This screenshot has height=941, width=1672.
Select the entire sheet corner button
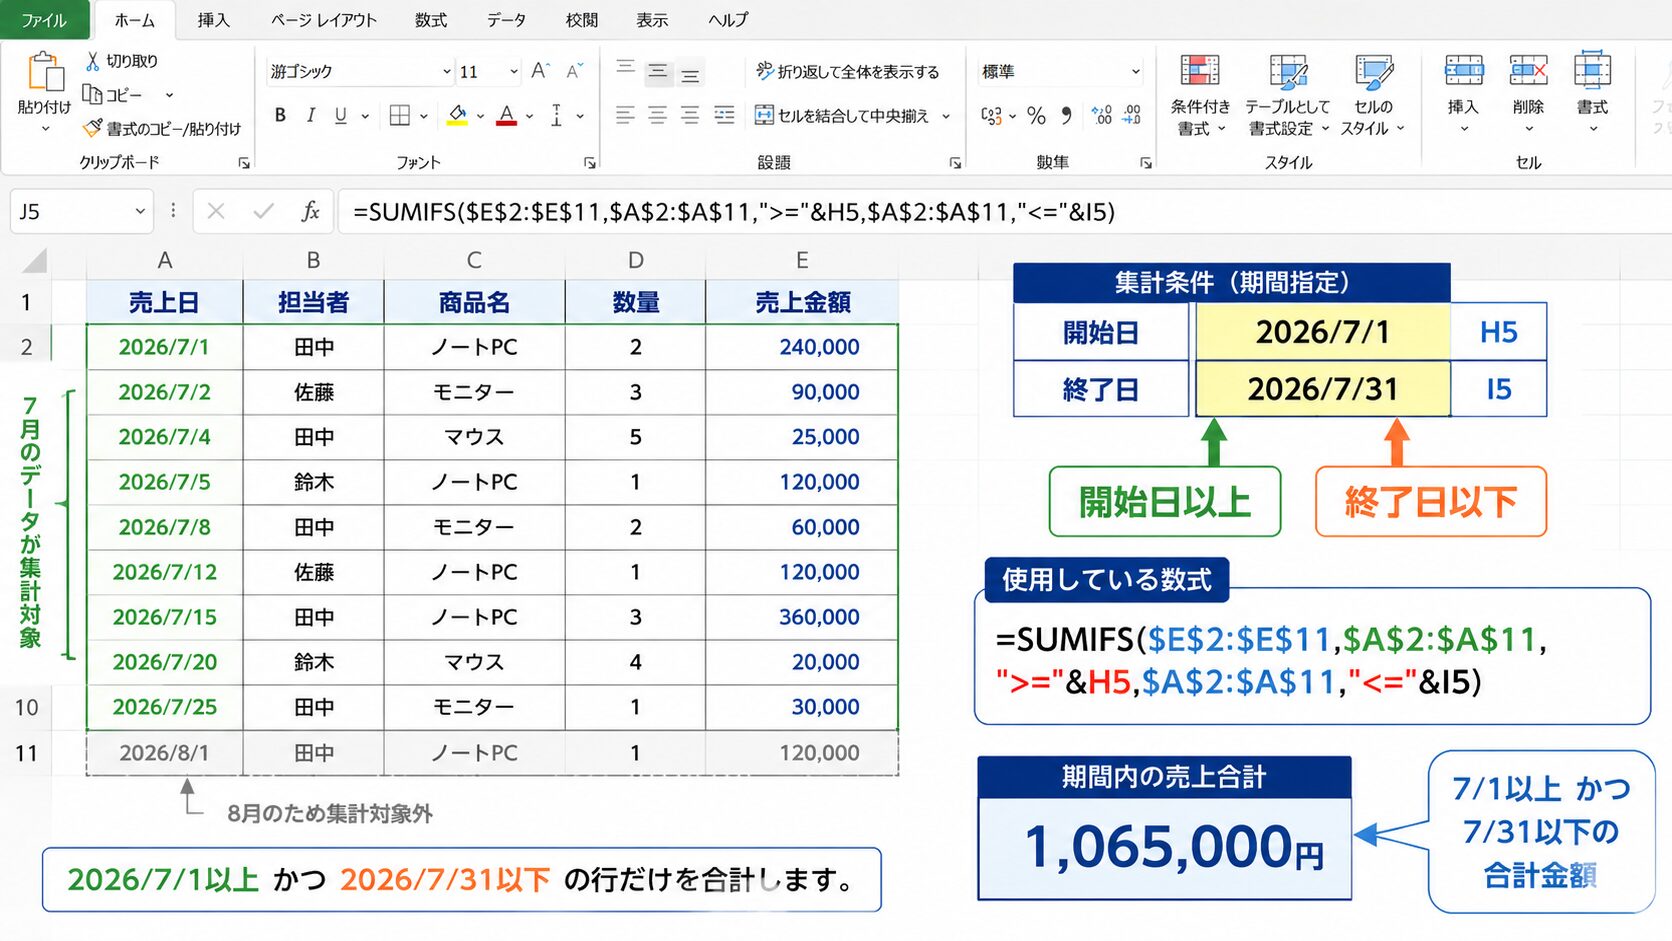point(34,261)
